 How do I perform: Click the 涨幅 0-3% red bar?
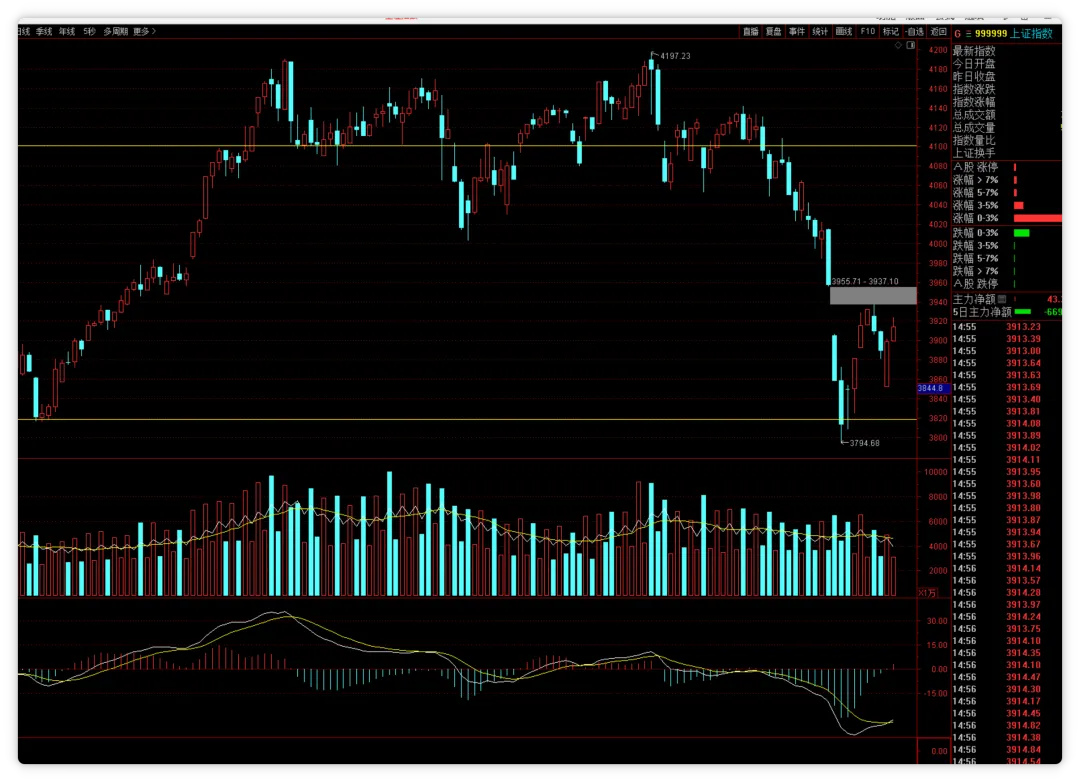click(1037, 218)
